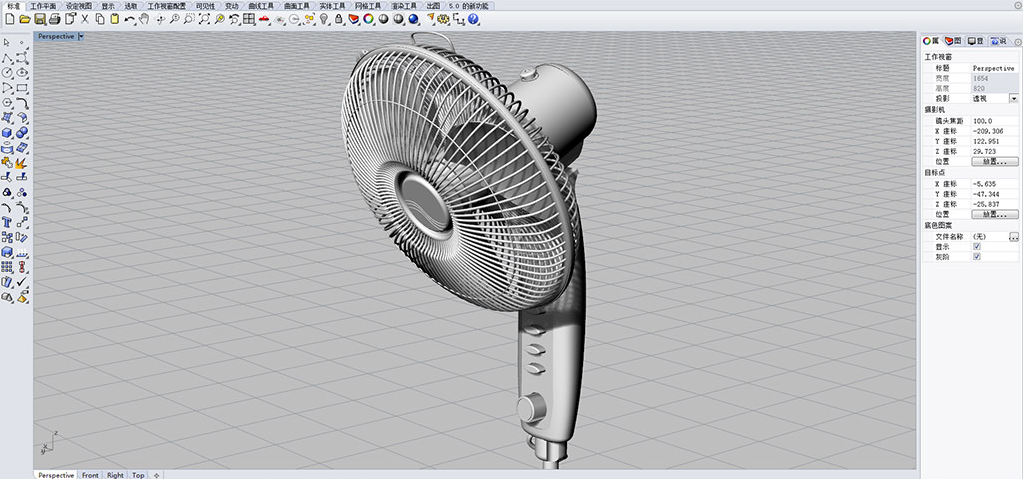Cut selection with the scissors icon

[x=85, y=19]
